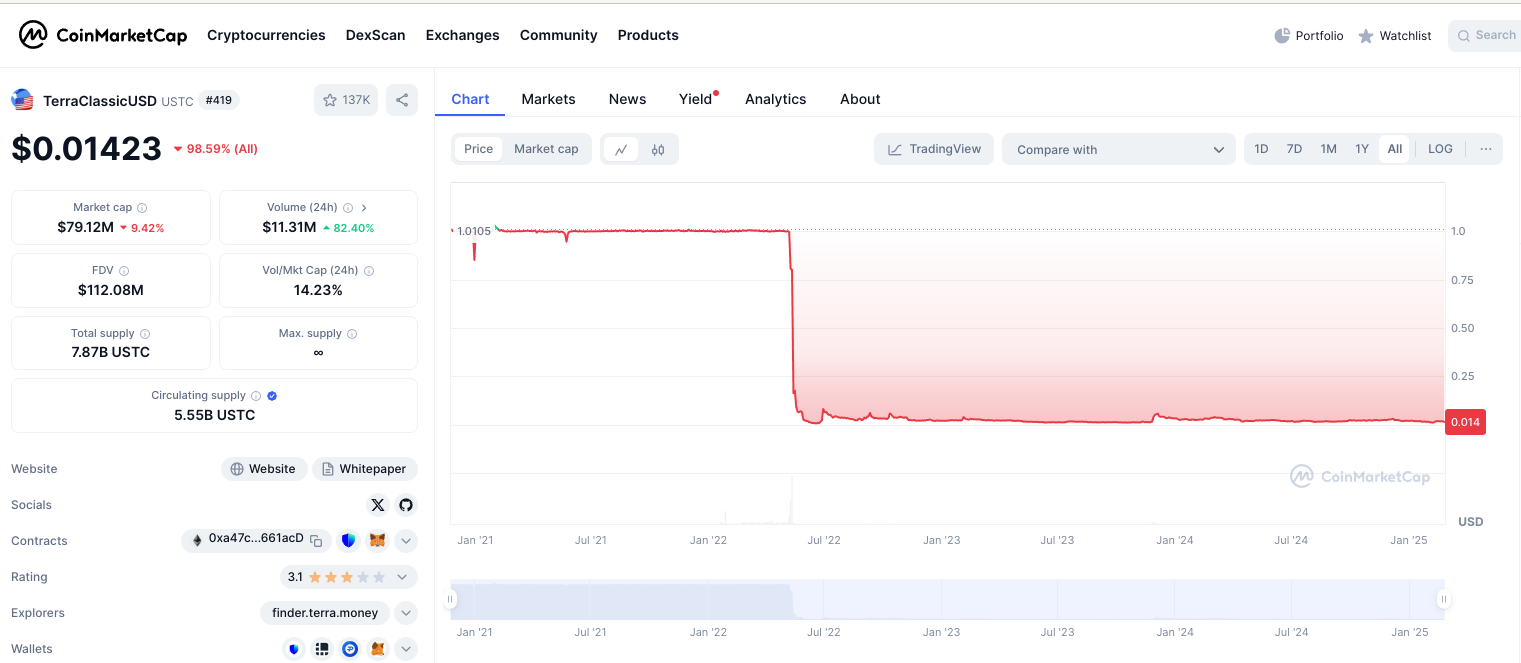The image size is (1521, 663).
Task: Switch to the Yield tab
Action: 696,99
